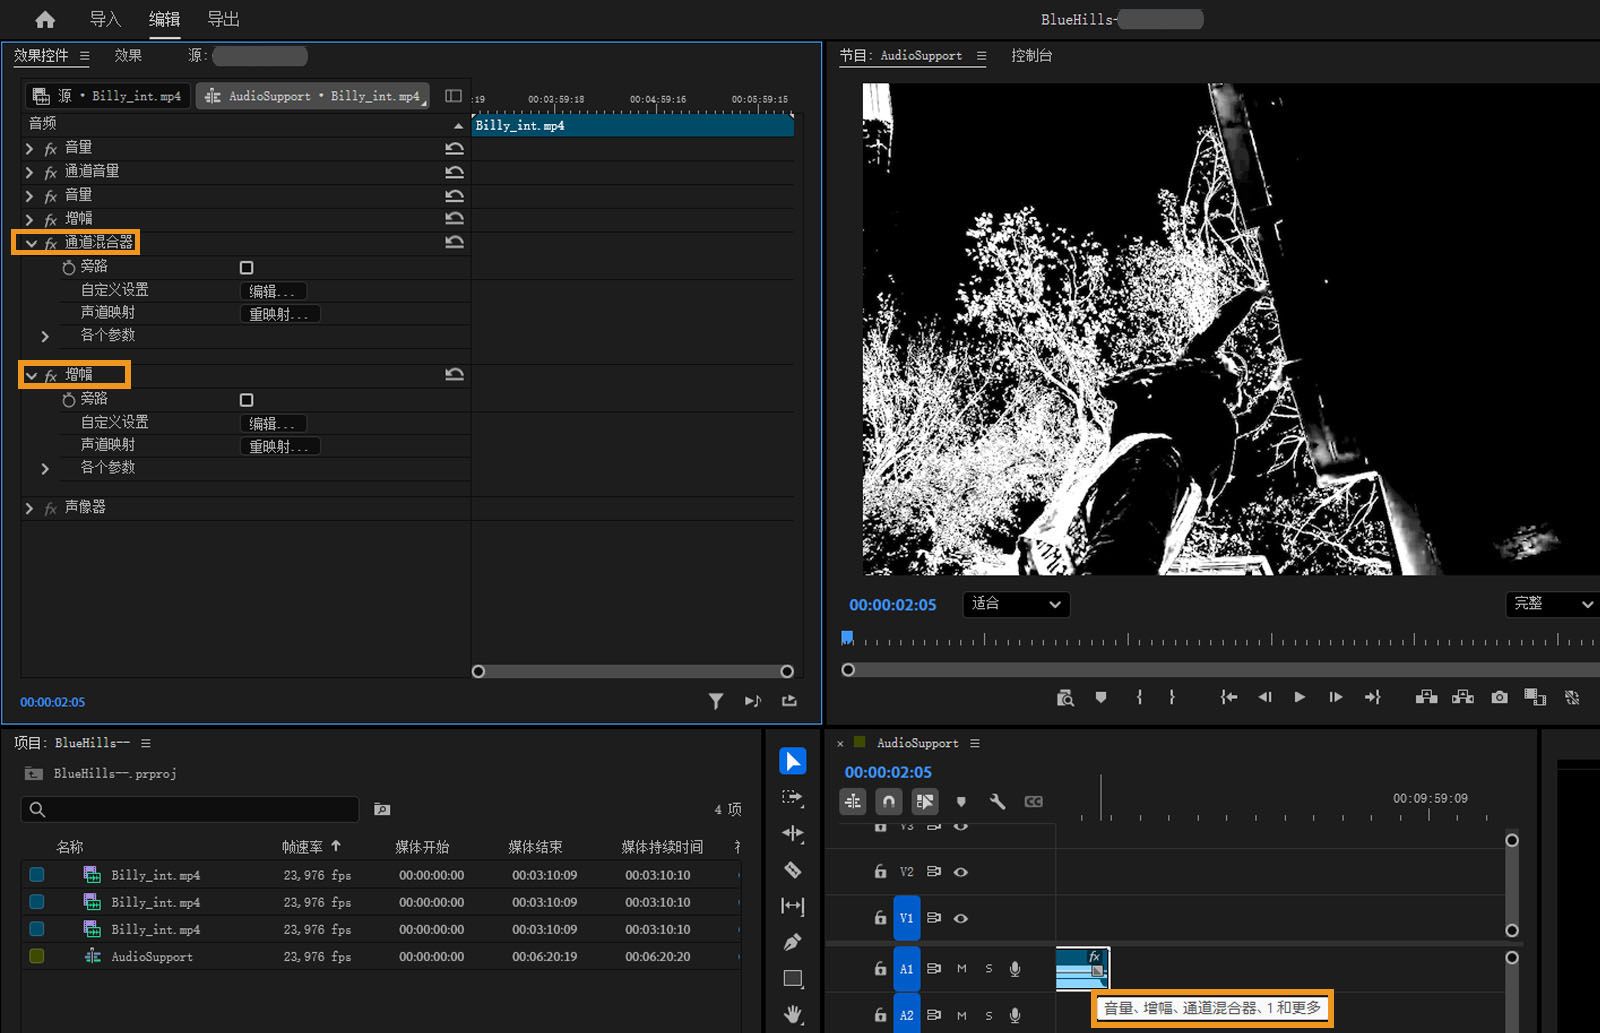
Task: Click the Export Frame camera icon
Action: click(1499, 697)
